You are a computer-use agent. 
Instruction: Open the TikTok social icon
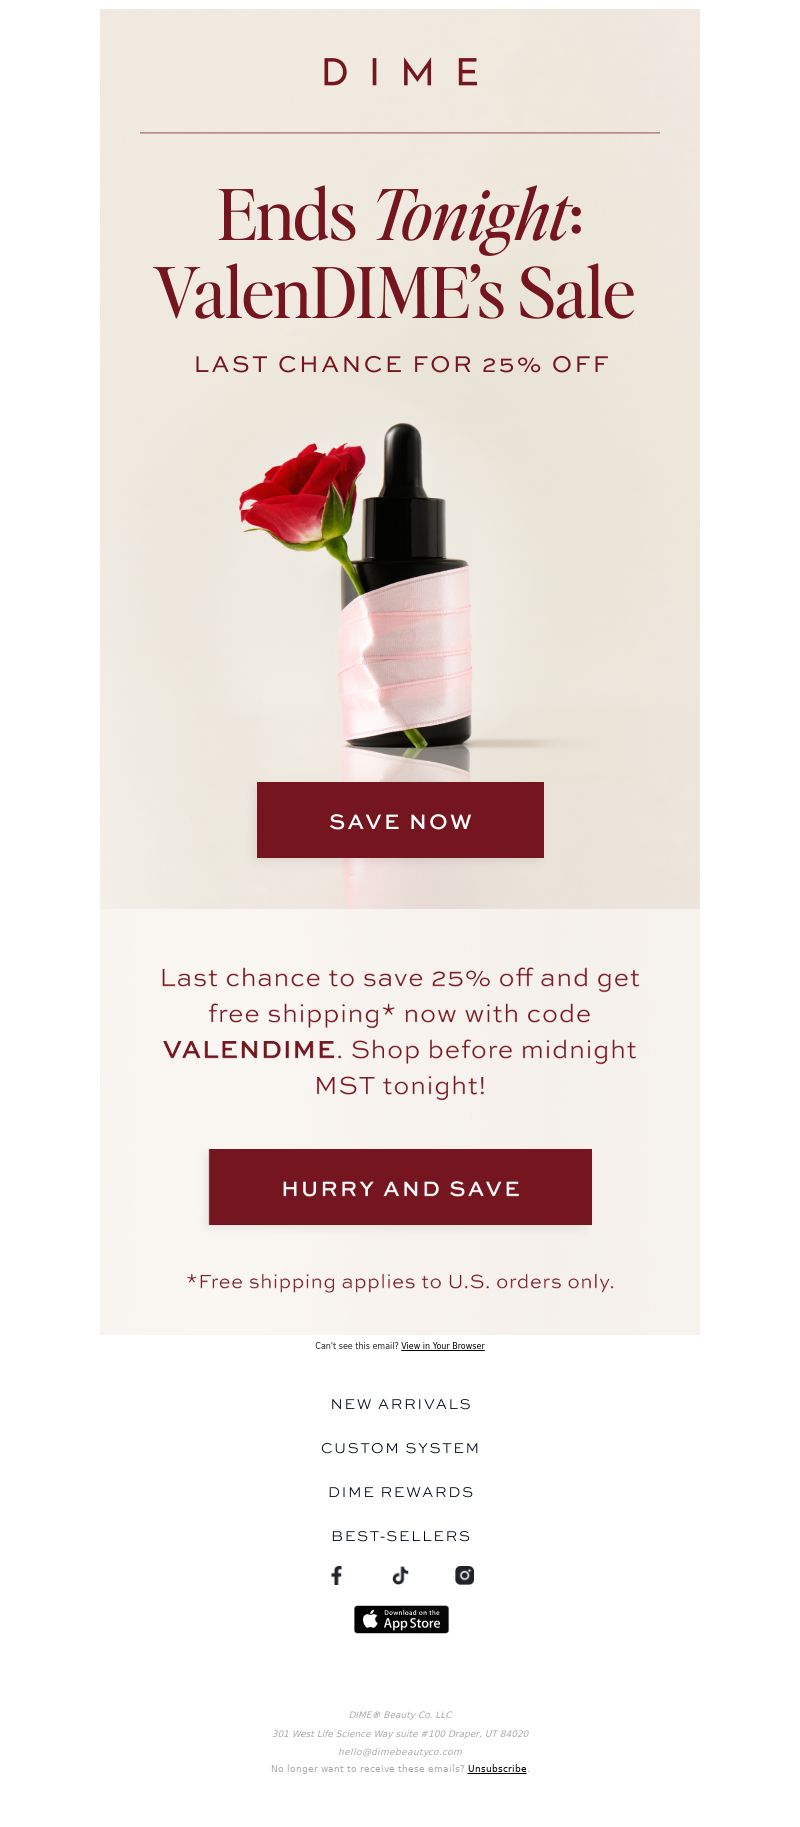(x=400, y=1575)
